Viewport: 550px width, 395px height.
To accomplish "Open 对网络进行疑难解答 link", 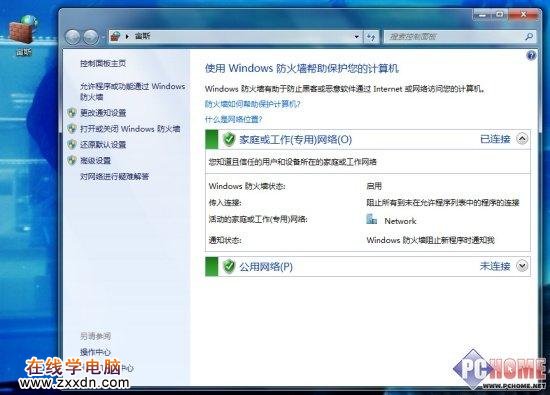I will (x=114, y=176).
